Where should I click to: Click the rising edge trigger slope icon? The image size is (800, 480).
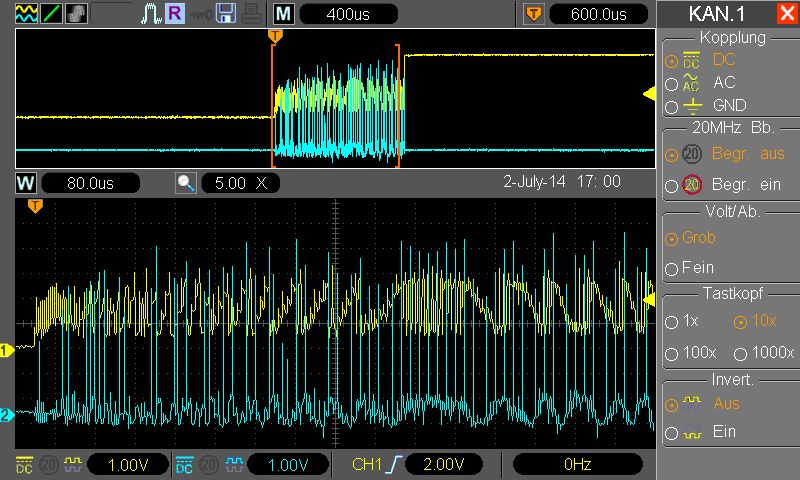click(394, 464)
